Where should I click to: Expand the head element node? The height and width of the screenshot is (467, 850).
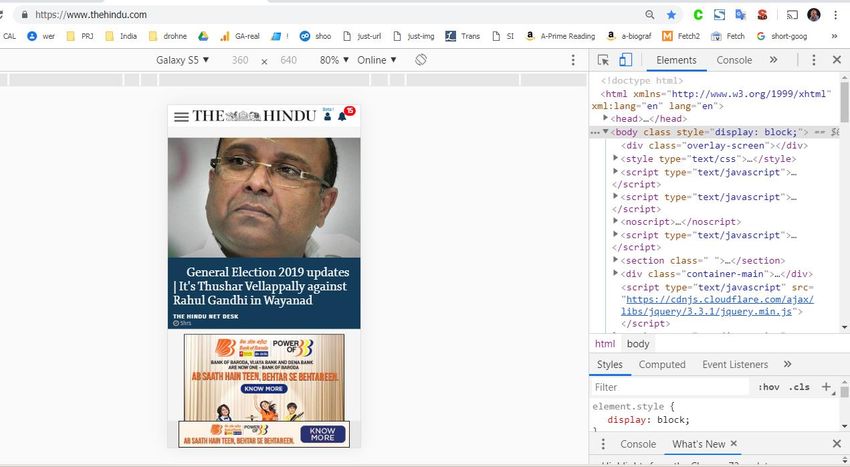tap(606, 117)
